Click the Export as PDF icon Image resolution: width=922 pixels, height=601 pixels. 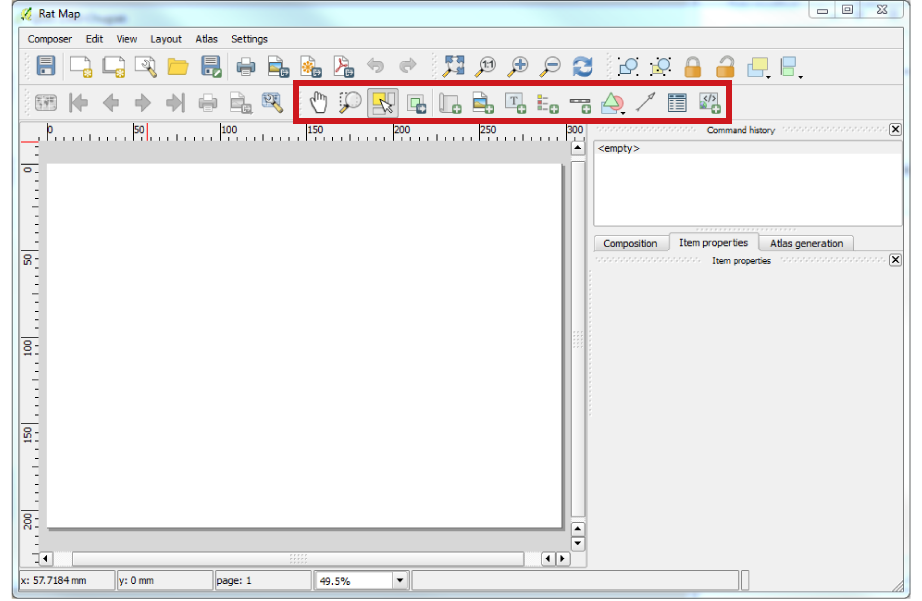344,67
